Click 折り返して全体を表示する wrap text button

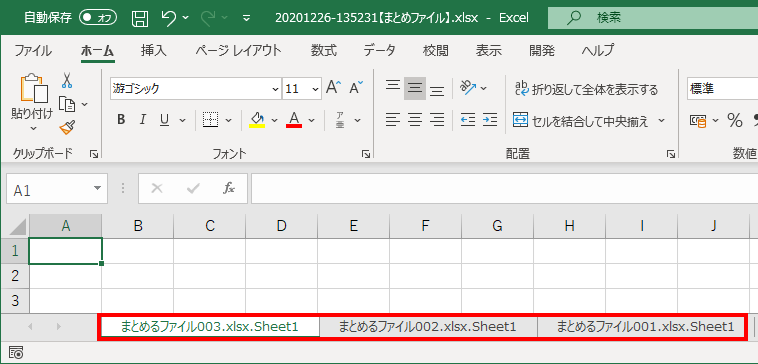586,89
